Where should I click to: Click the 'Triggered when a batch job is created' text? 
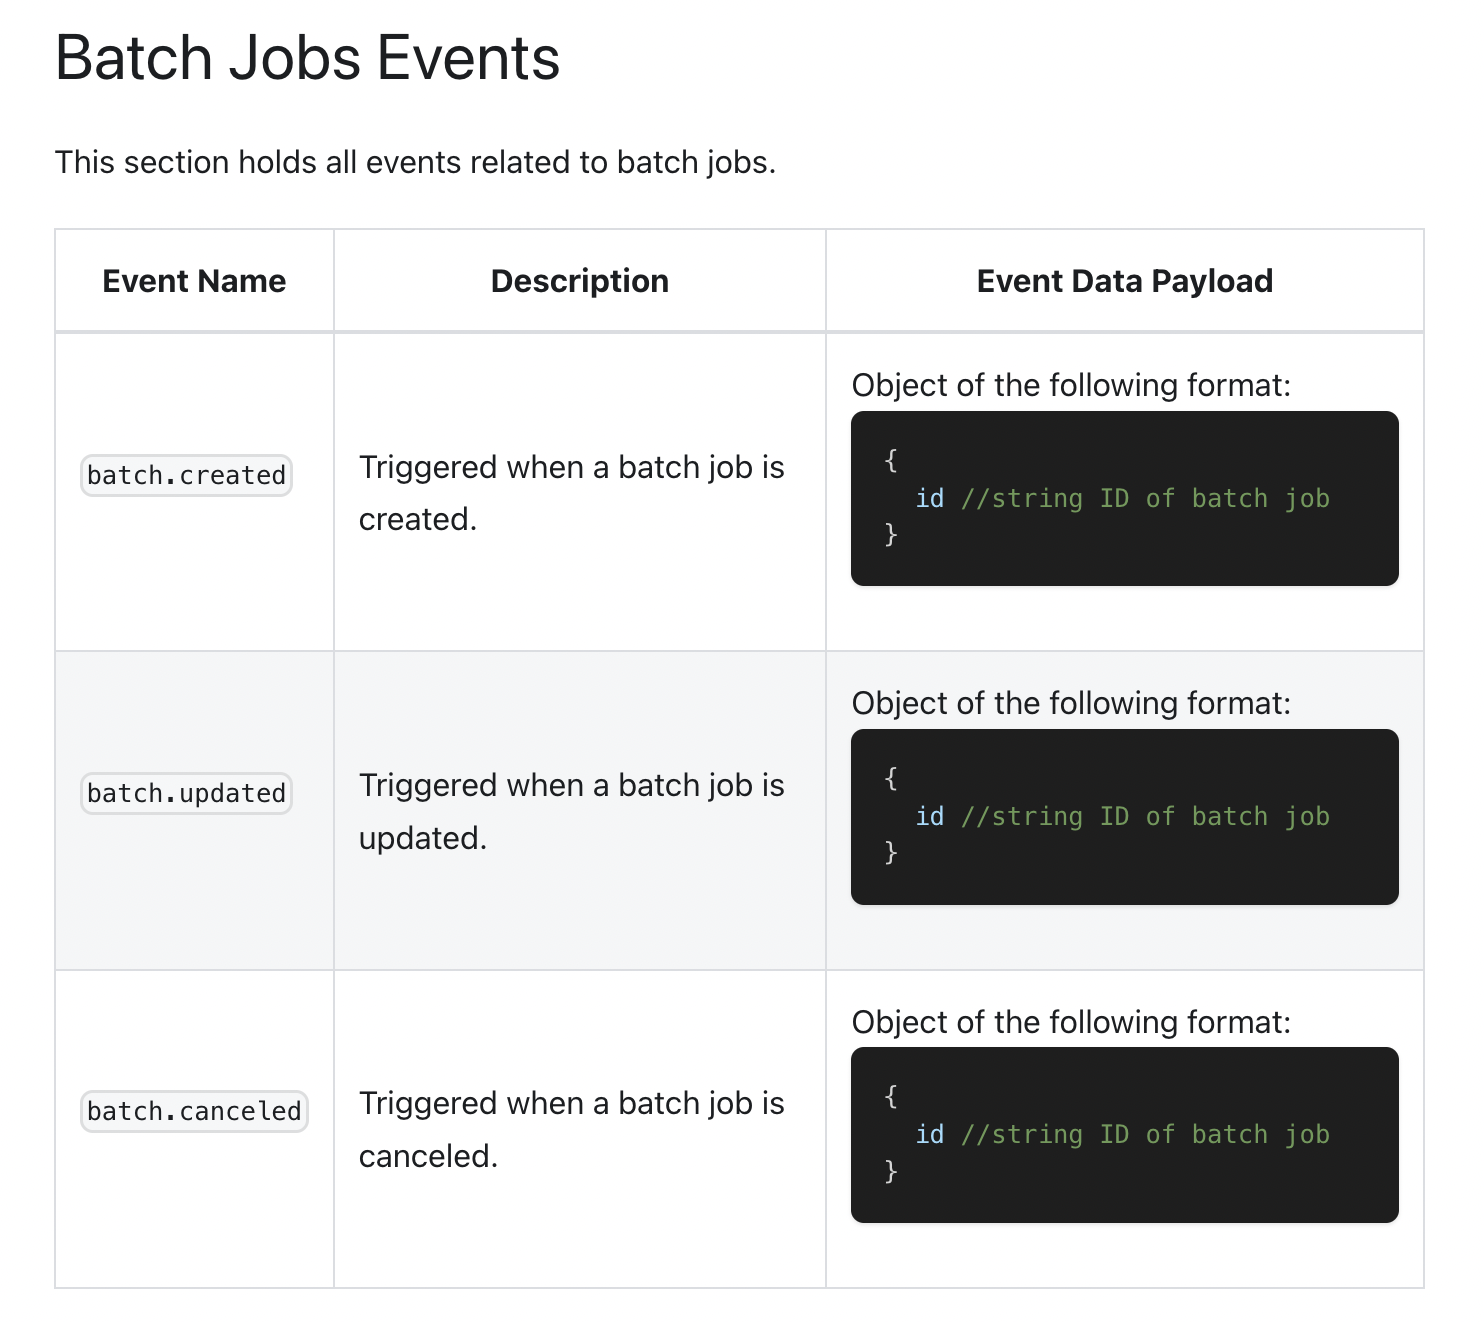(572, 493)
